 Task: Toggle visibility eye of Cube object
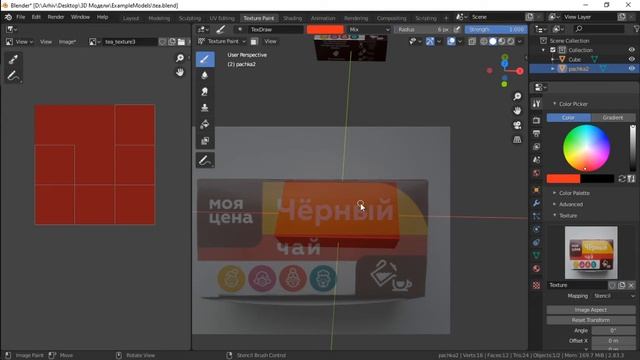click(x=631, y=59)
